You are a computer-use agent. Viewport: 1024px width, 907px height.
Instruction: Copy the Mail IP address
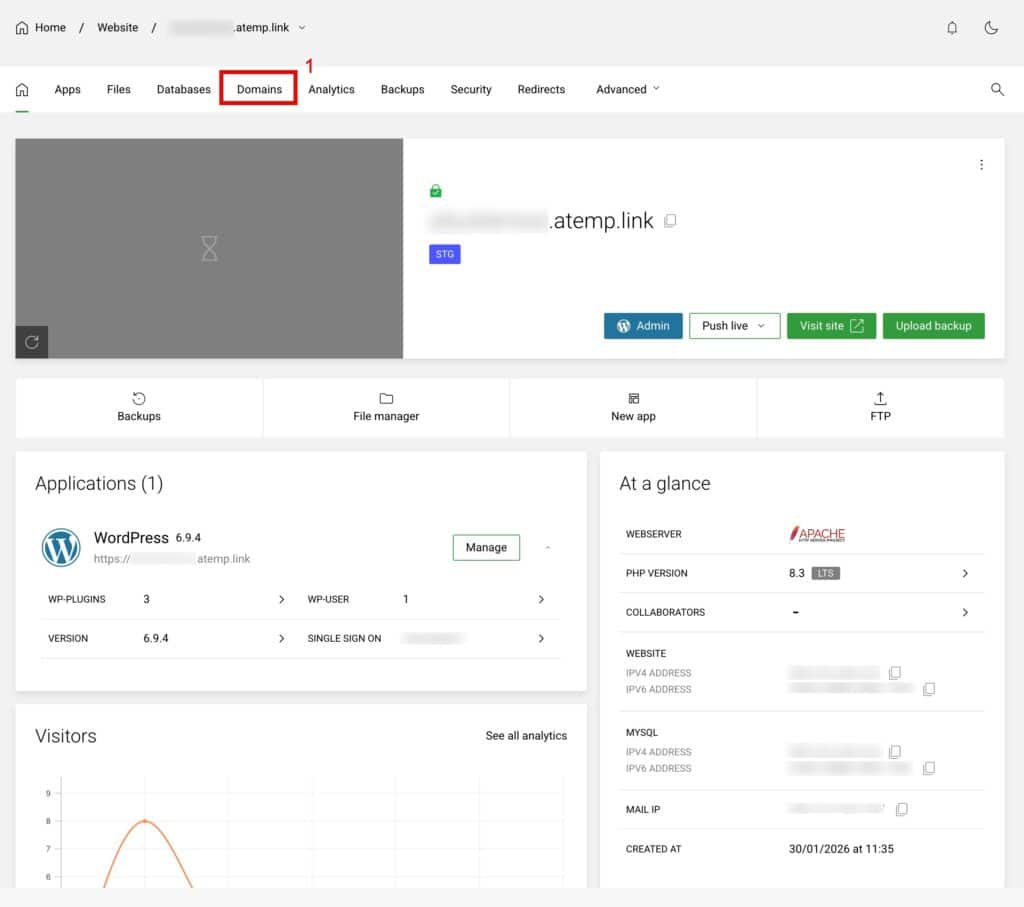coord(901,810)
